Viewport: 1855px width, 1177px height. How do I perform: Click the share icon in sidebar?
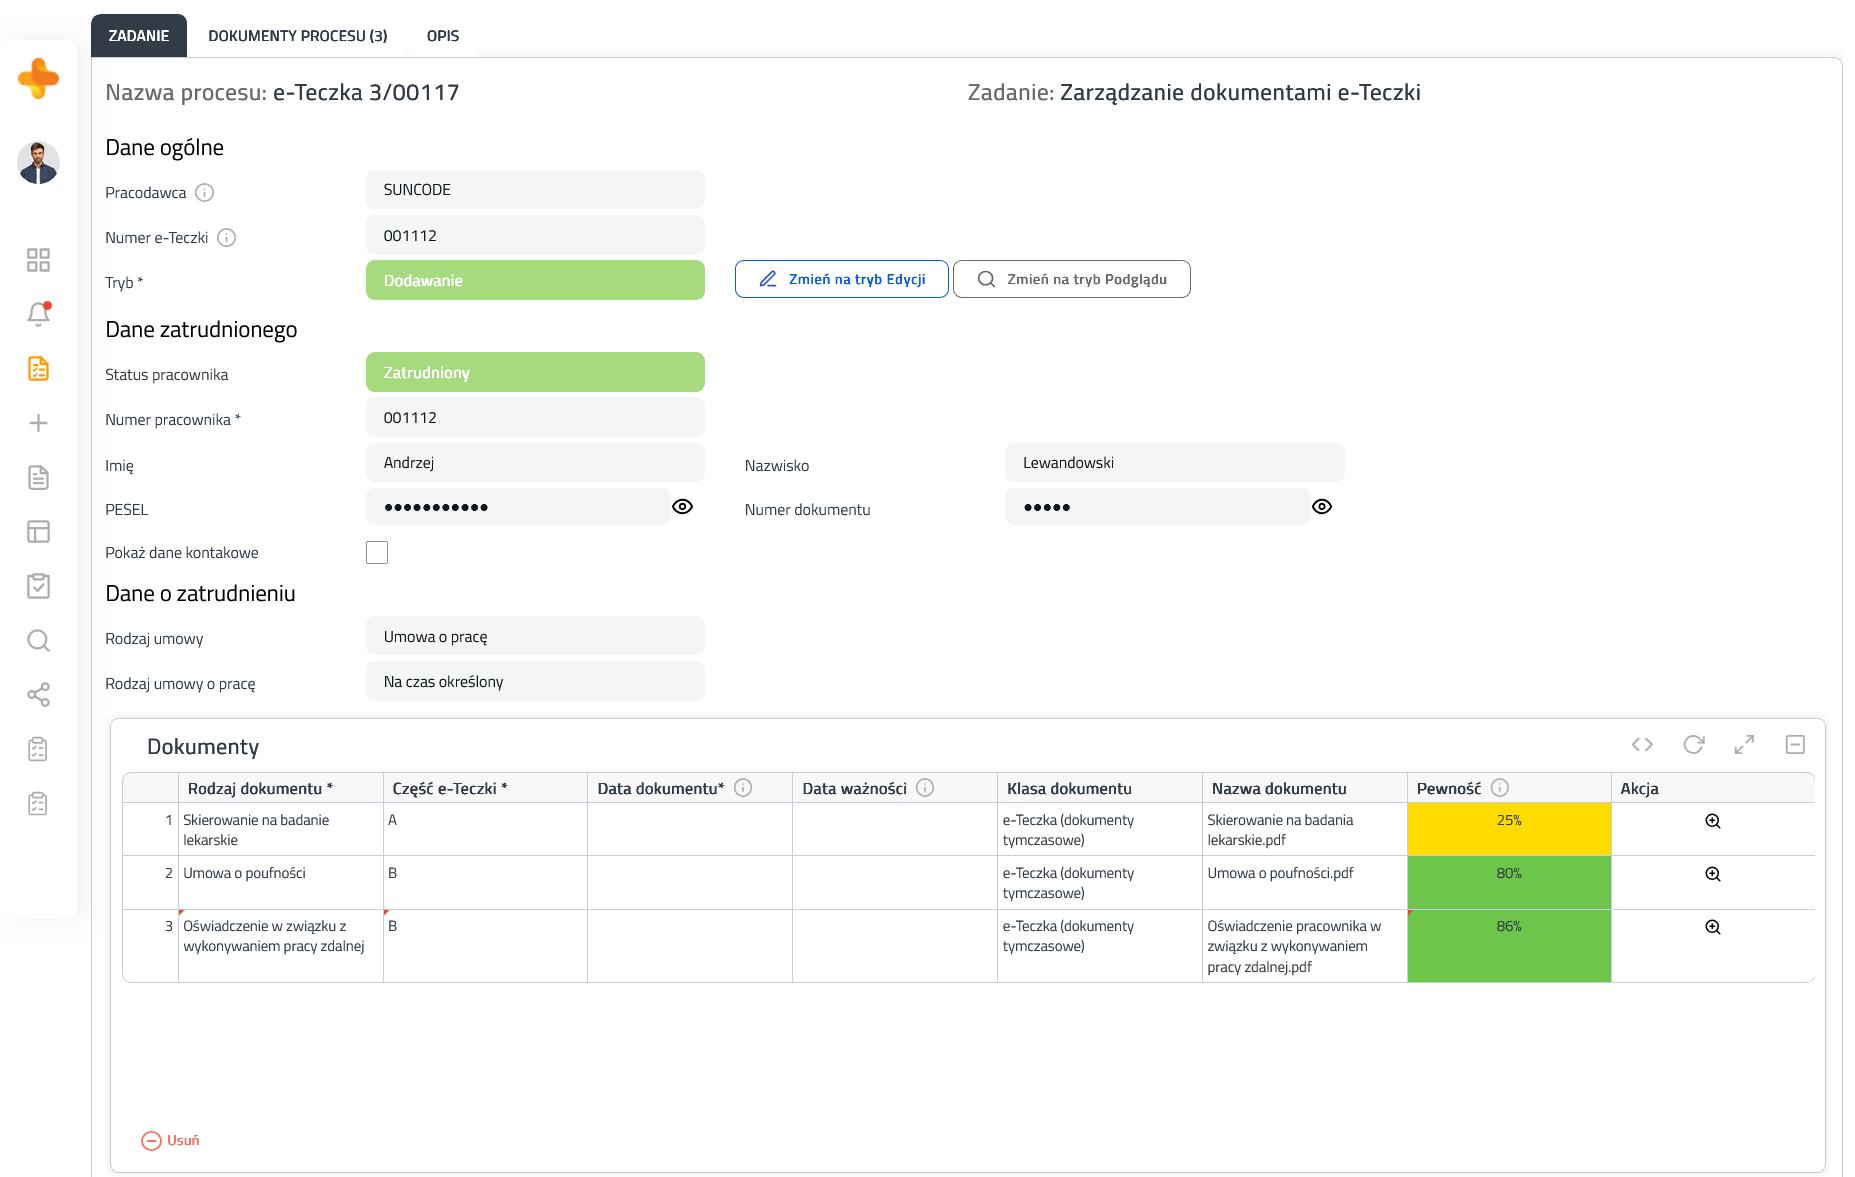(x=38, y=695)
